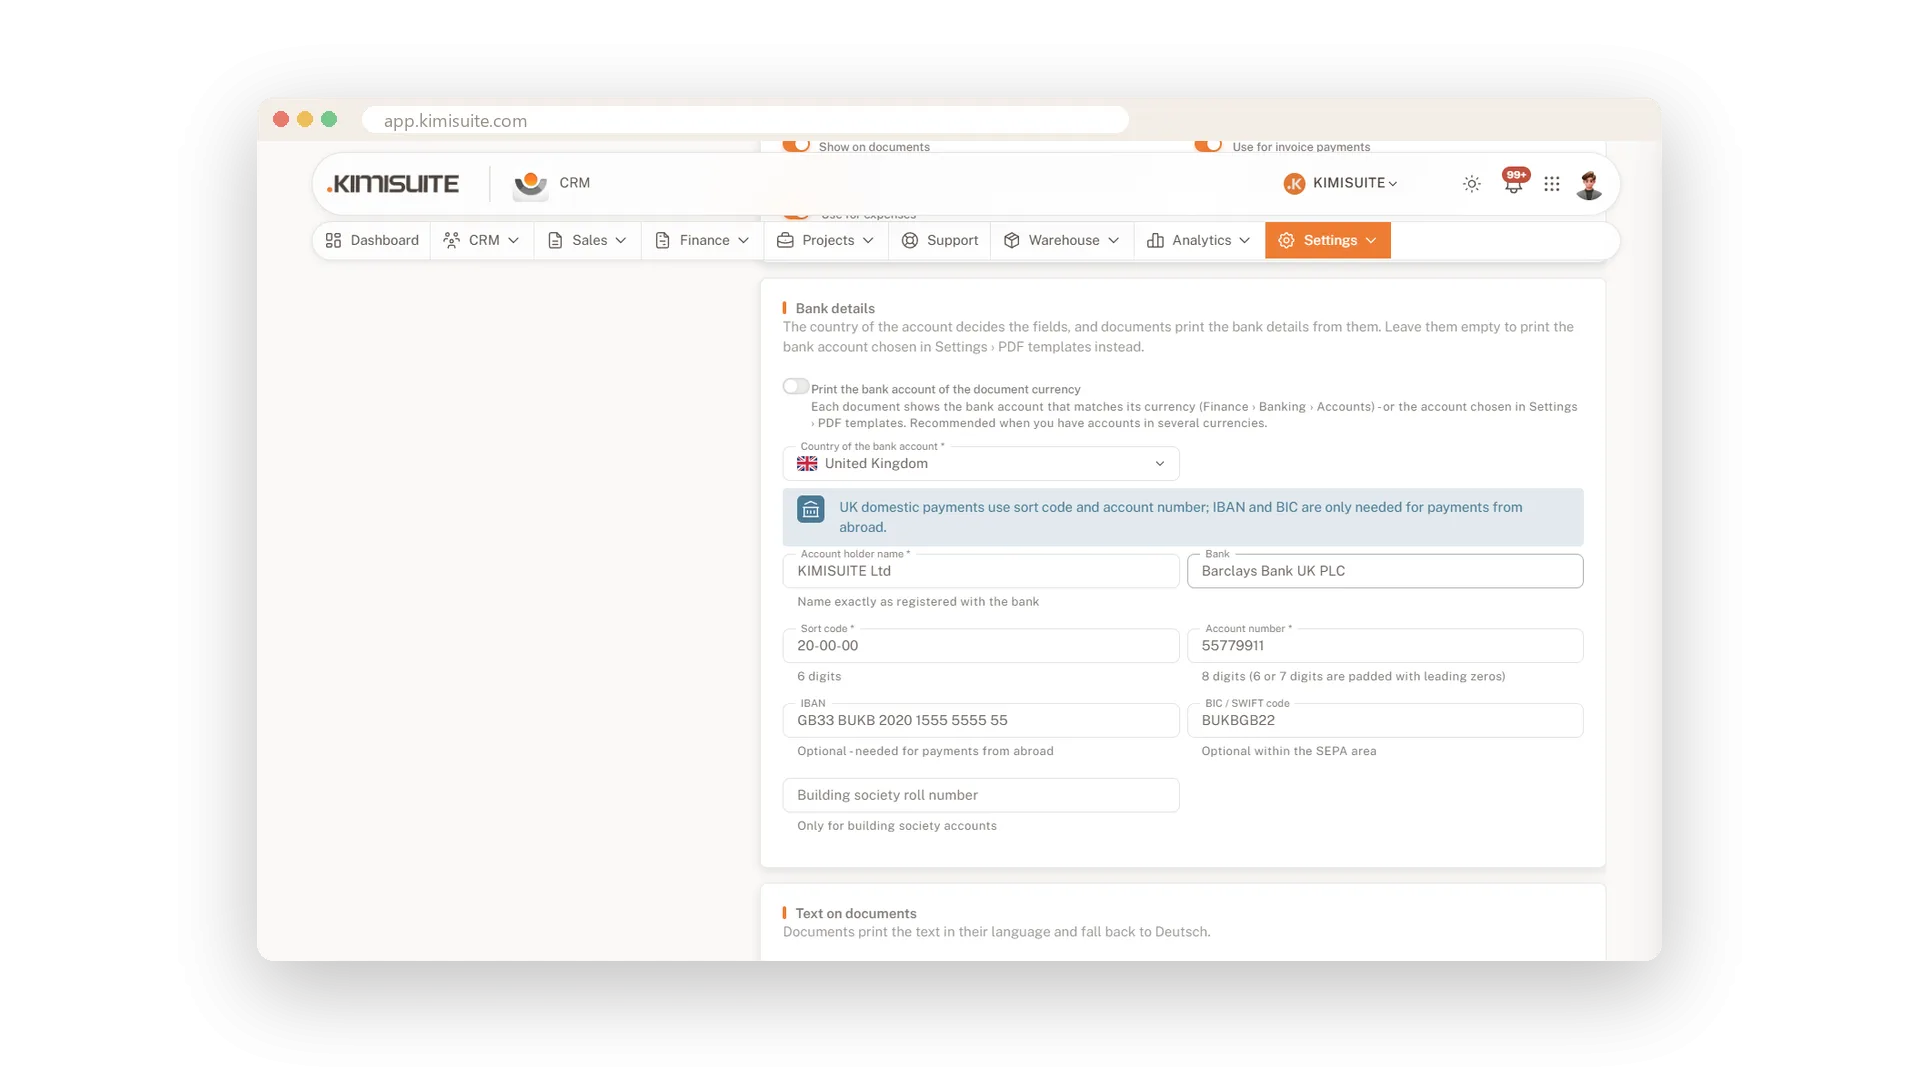The image size is (1920, 1080).
Task: Click the bank building icon in info banner
Action: [811, 509]
